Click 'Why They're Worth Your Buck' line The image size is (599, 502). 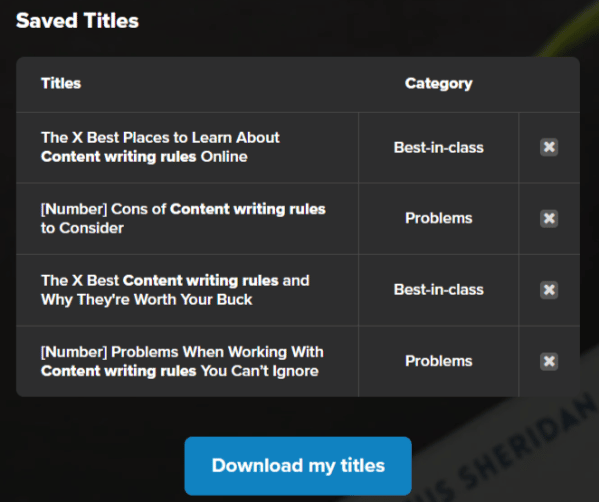[147, 300]
